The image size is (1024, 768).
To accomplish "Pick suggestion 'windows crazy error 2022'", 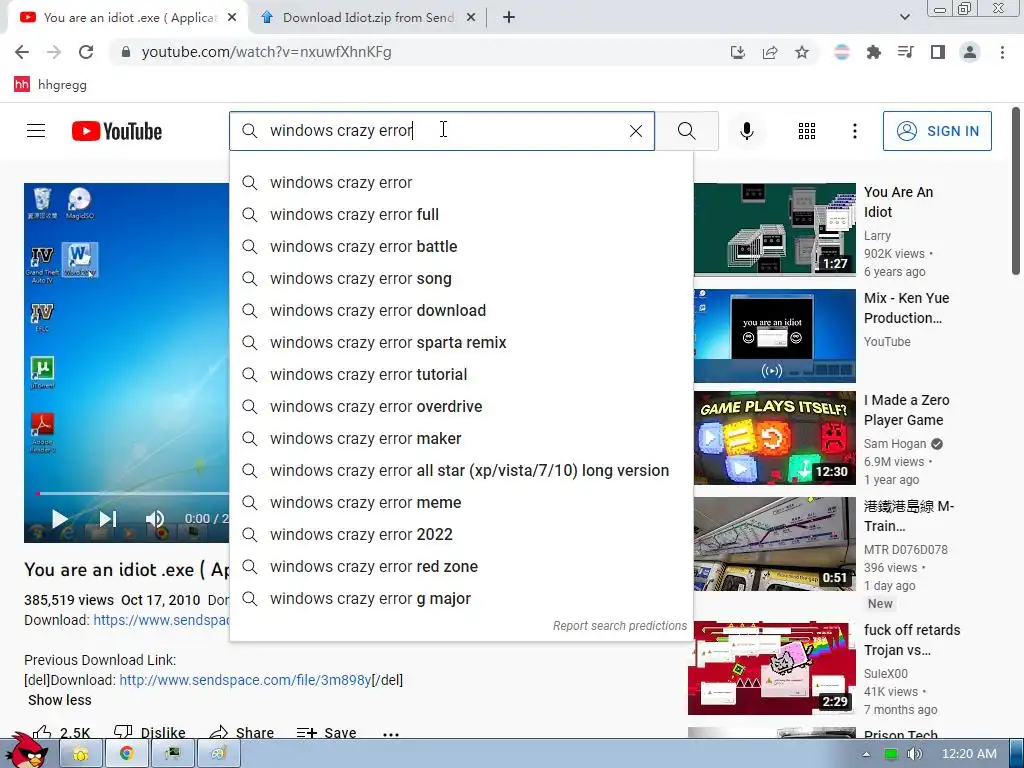I will pyautogui.click(x=461, y=535).
